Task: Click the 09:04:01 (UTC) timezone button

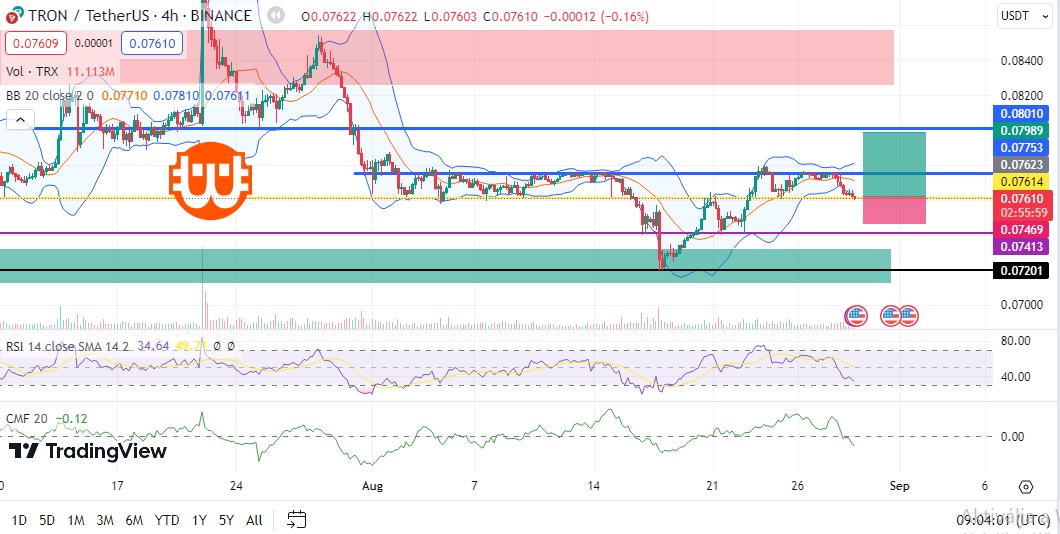Action: (1003, 520)
